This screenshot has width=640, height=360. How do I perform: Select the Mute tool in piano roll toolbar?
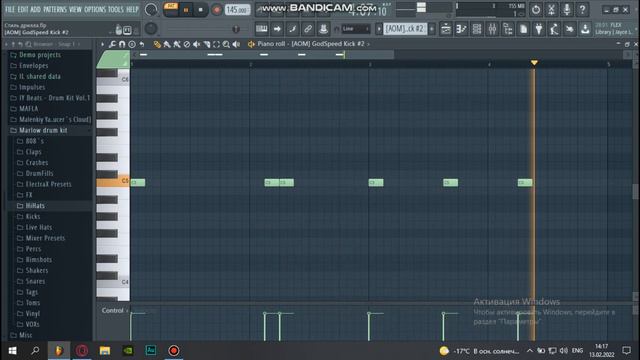pyautogui.click(x=196, y=44)
